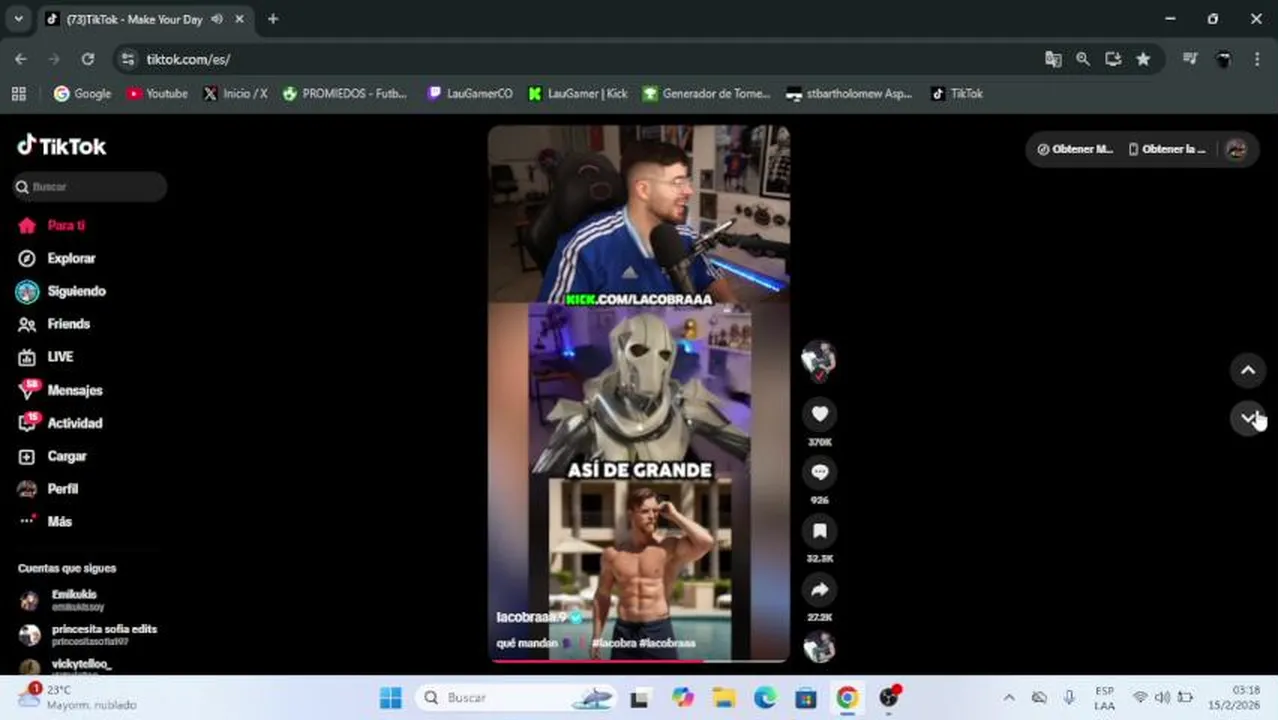This screenshot has height=720, width=1278.
Task: Open a new browser tab
Action: point(273,19)
